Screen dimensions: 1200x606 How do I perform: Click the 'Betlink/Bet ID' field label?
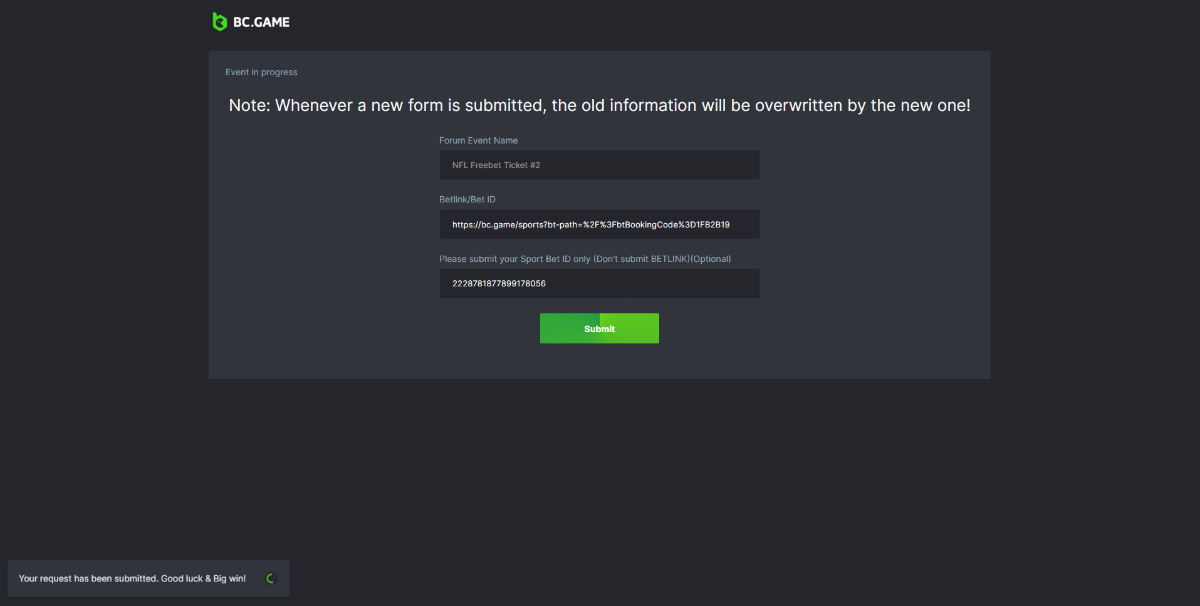(x=467, y=200)
